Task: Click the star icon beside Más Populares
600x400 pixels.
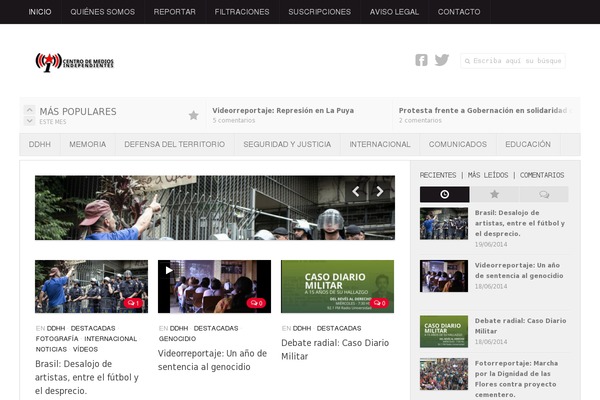Action: coord(194,115)
